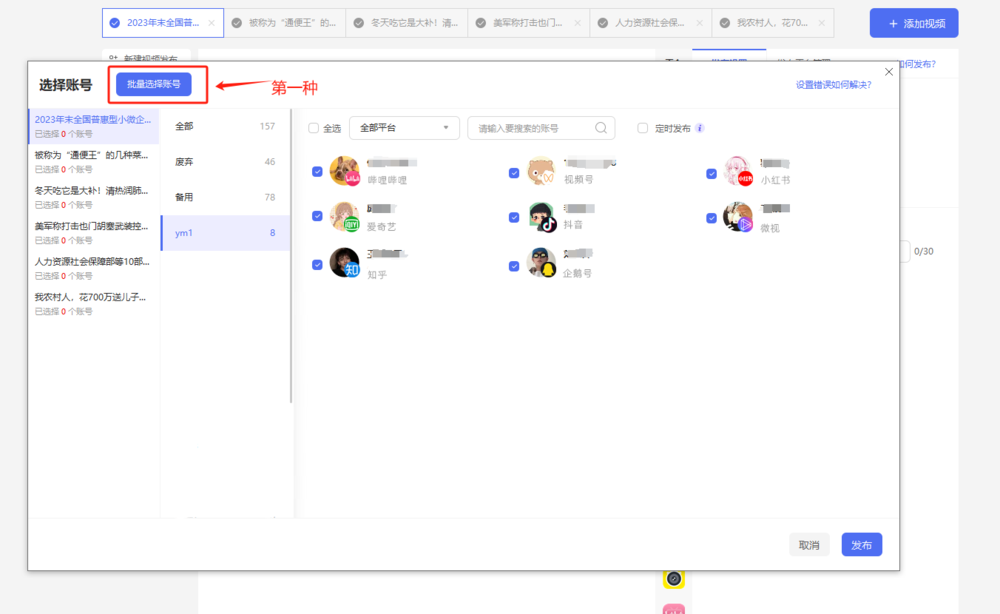Toggle the 全选 select-all checkbox
This screenshot has height=614, width=1000.
314,128
